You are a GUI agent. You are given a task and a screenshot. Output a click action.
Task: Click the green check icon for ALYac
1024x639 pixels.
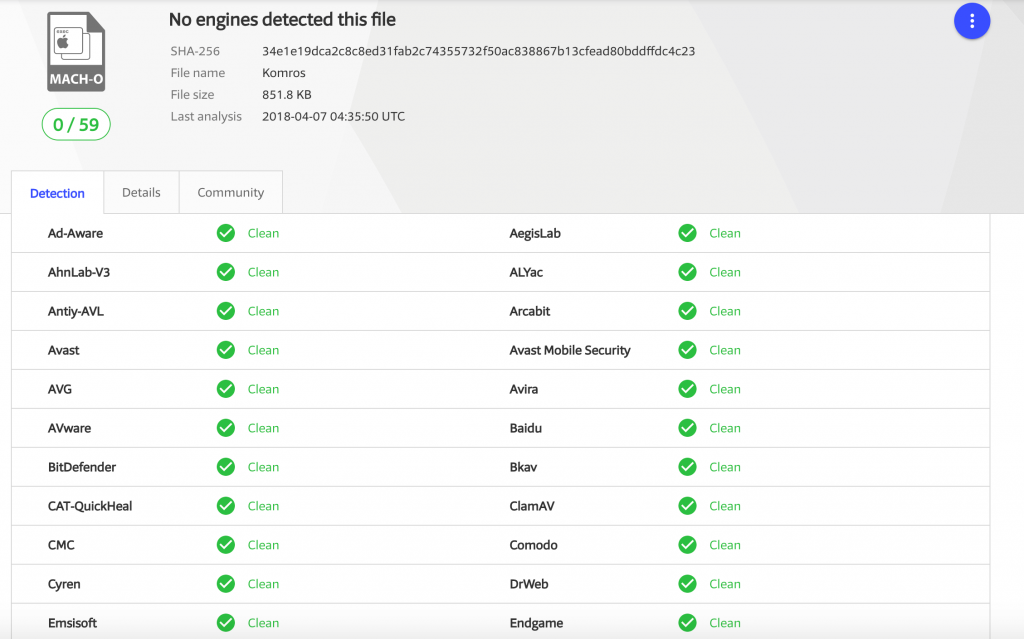pos(687,272)
